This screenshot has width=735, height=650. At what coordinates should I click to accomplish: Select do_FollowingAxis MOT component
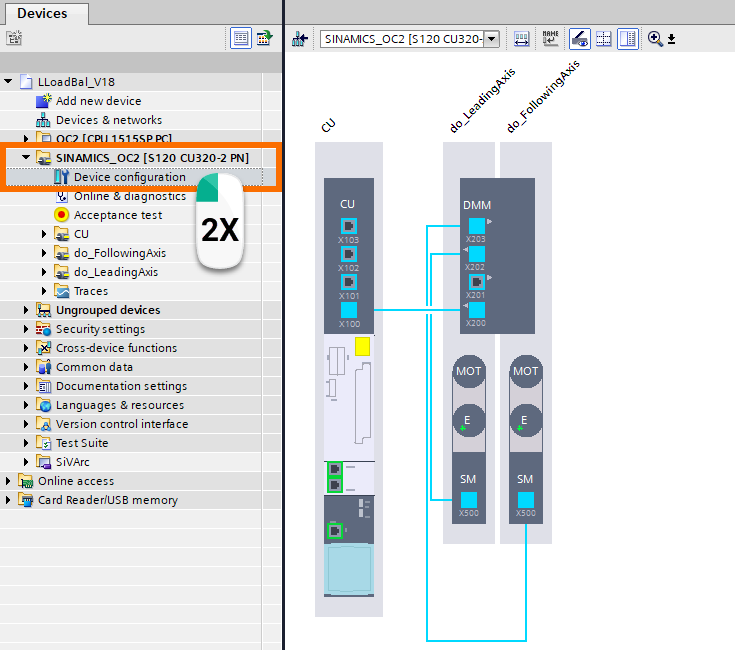[526, 371]
